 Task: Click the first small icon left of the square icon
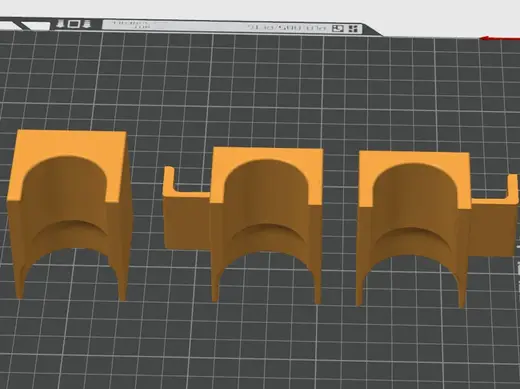coord(61,23)
